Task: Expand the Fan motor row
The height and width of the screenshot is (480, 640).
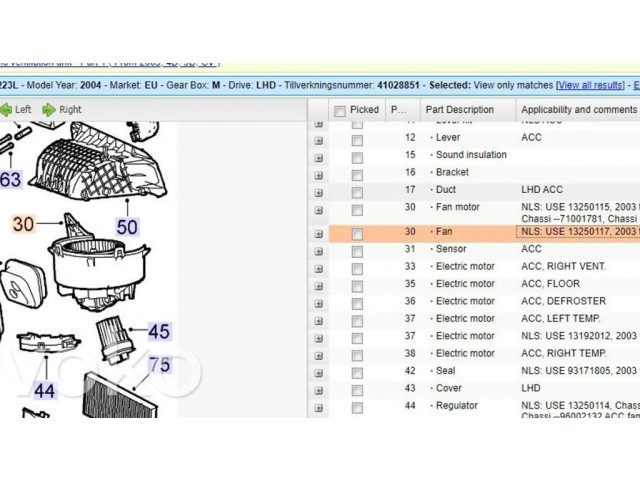Action: tap(319, 209)
